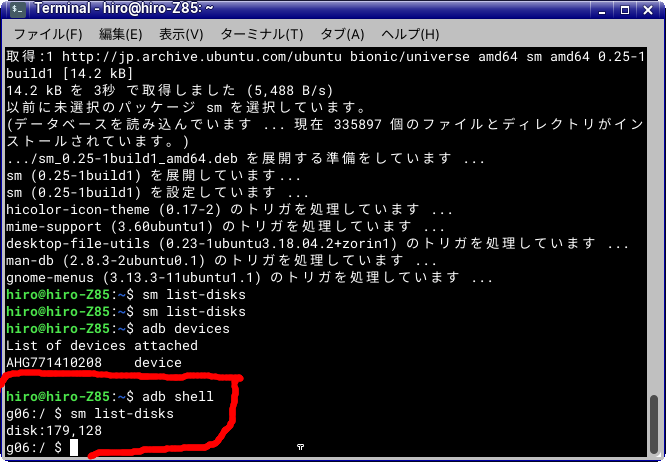This screenshot has height=462, width=666.
Task: Click the 'hicolor-icon-theme (0.17-2)' line
Action: point(229,209)
